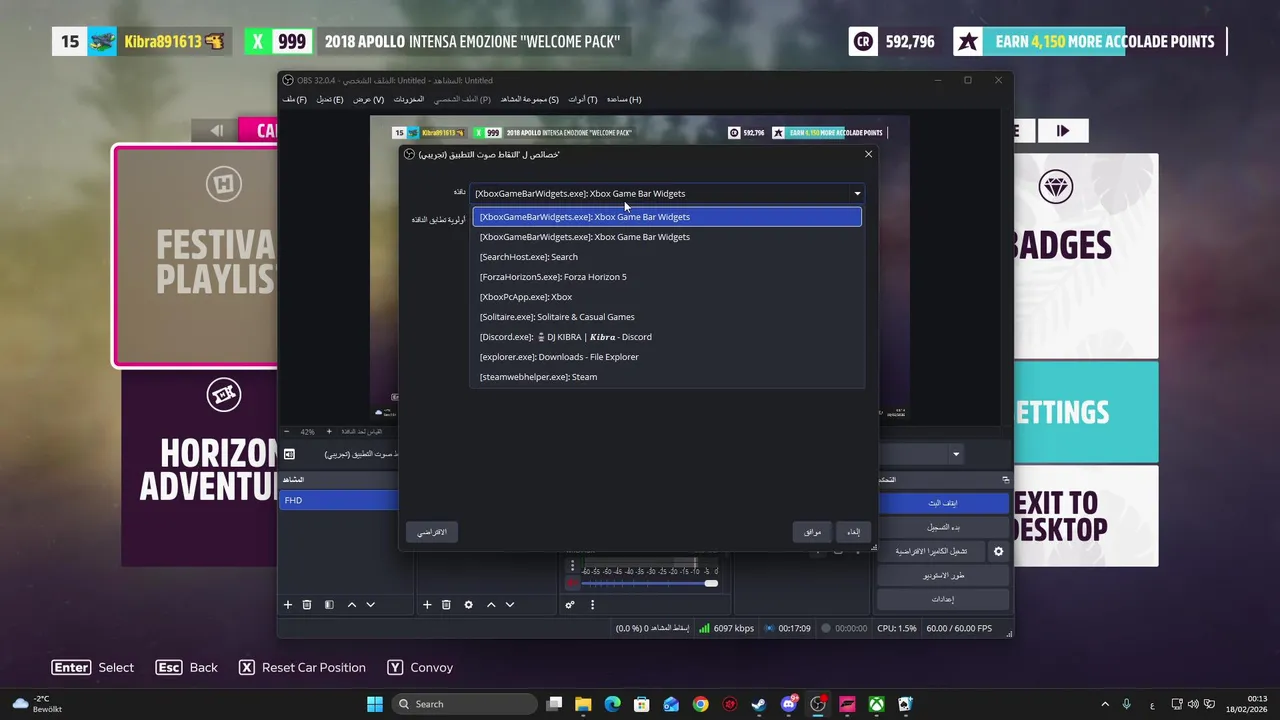Choose the [Discord.exe] DJ KIBRA entry

point(667,337)
